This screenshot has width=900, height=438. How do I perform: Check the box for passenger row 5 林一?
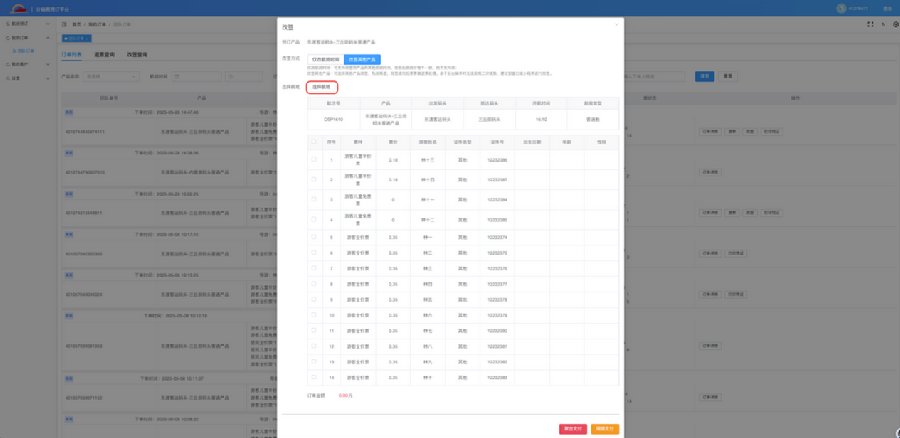click(313, 237)
